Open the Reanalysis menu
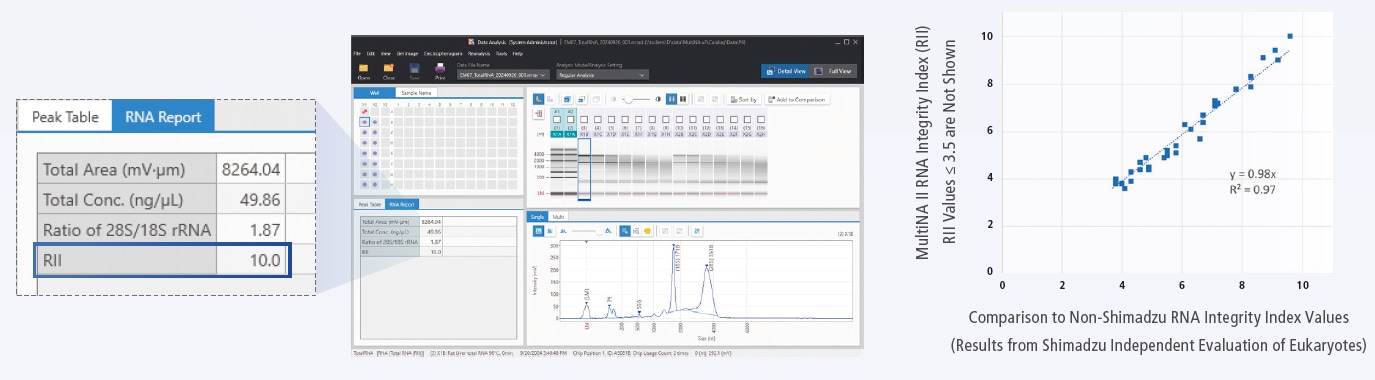The height and width of the screenshot is (380, 1375). tap(479, 53)
